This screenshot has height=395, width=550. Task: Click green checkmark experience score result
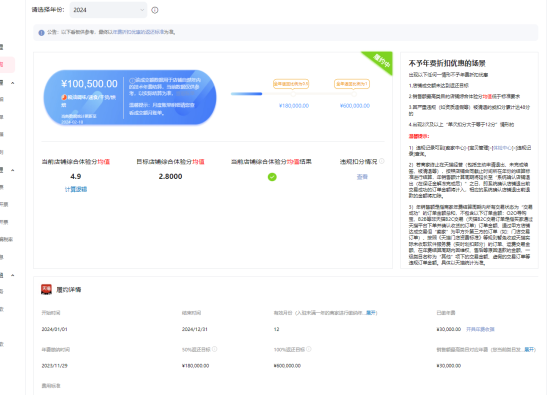tap(272, 177)
